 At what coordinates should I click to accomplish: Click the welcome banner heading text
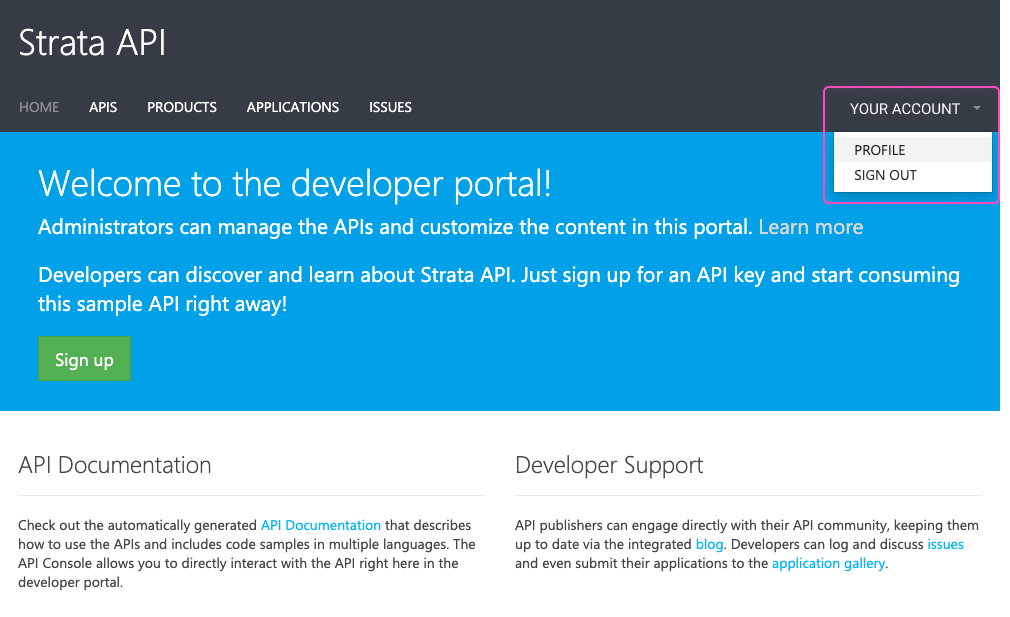(294, 184)
